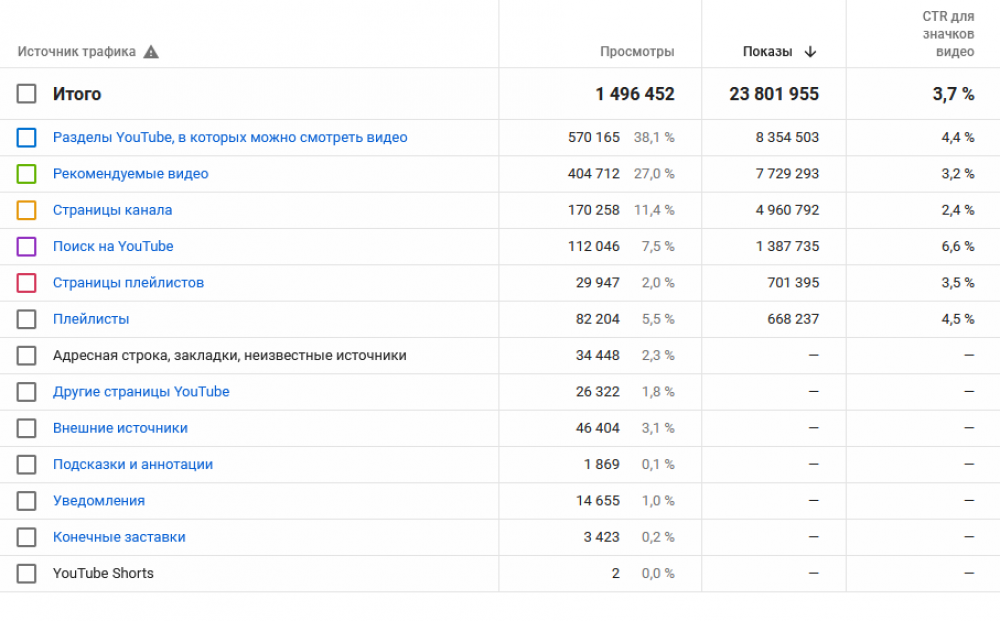Screen dimensions: 1000x621
Task: Toggle the blue checkbox for Разделы YouTube
Action: 27,138
